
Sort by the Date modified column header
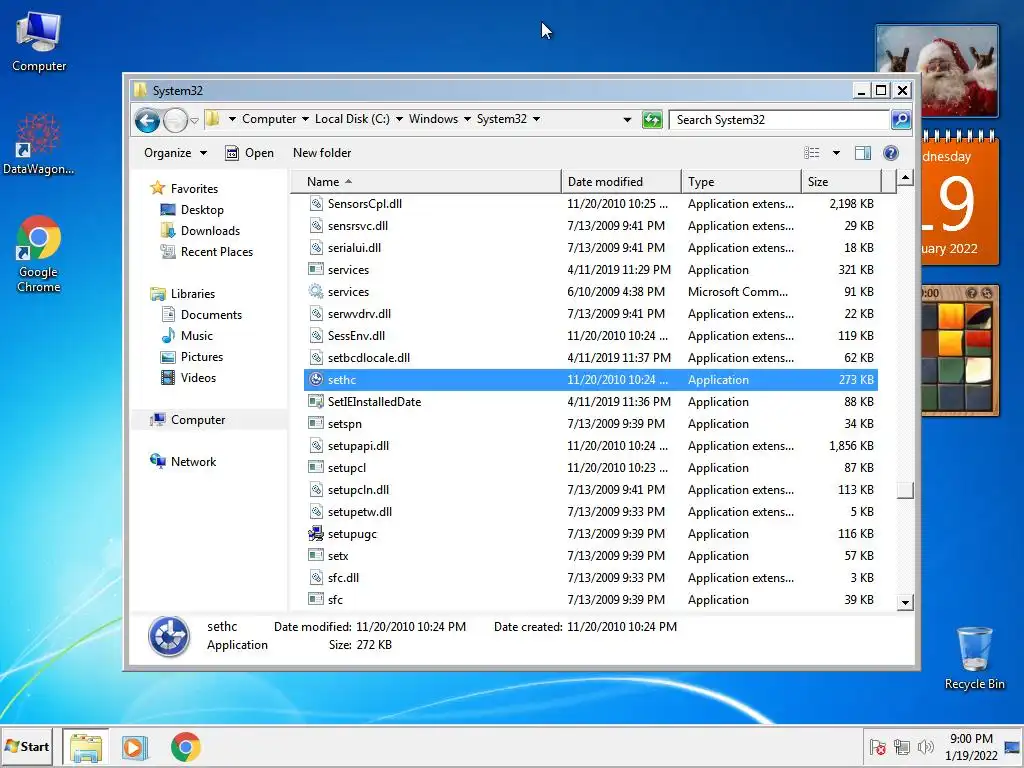point(620,182)
